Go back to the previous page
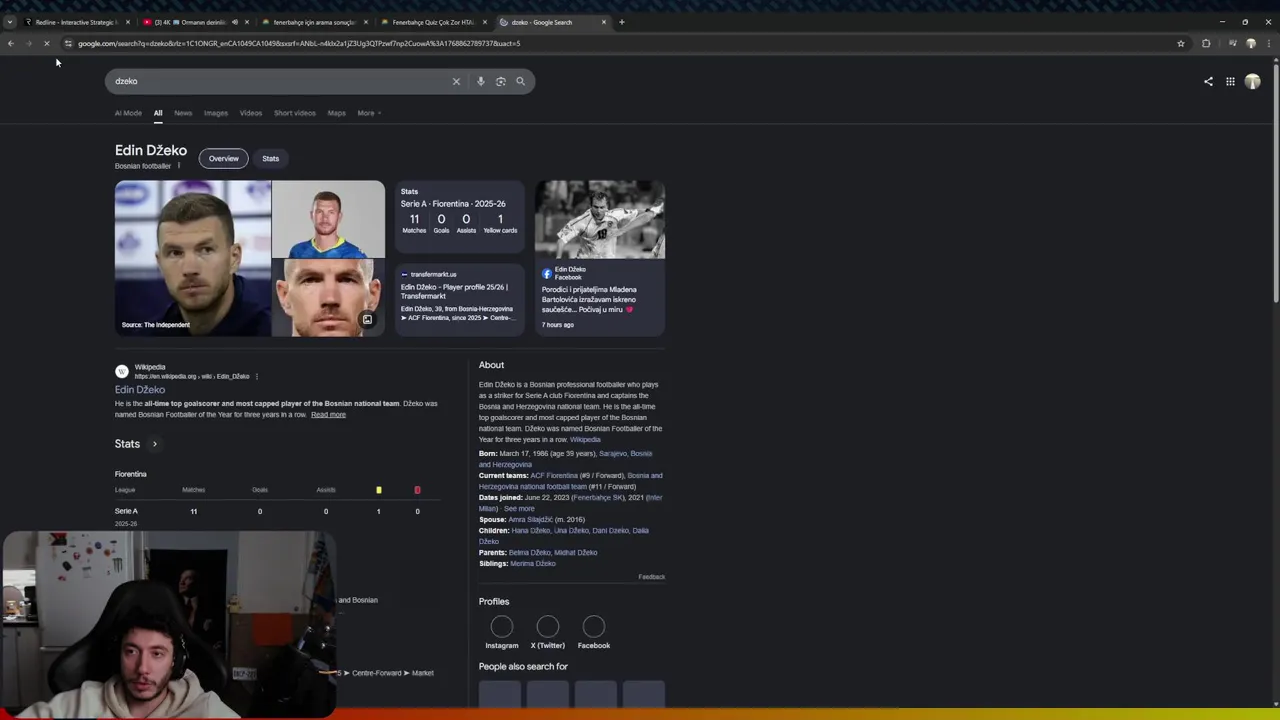 [x=10, y=43]
